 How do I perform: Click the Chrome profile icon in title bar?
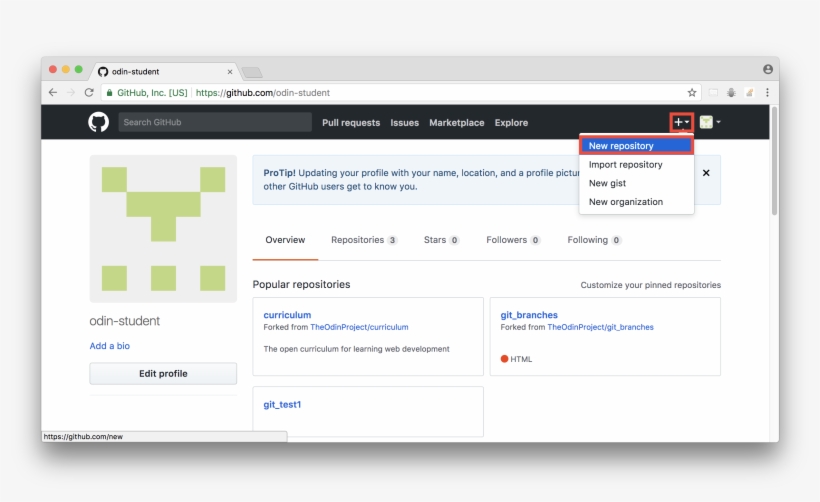point(767,70)
